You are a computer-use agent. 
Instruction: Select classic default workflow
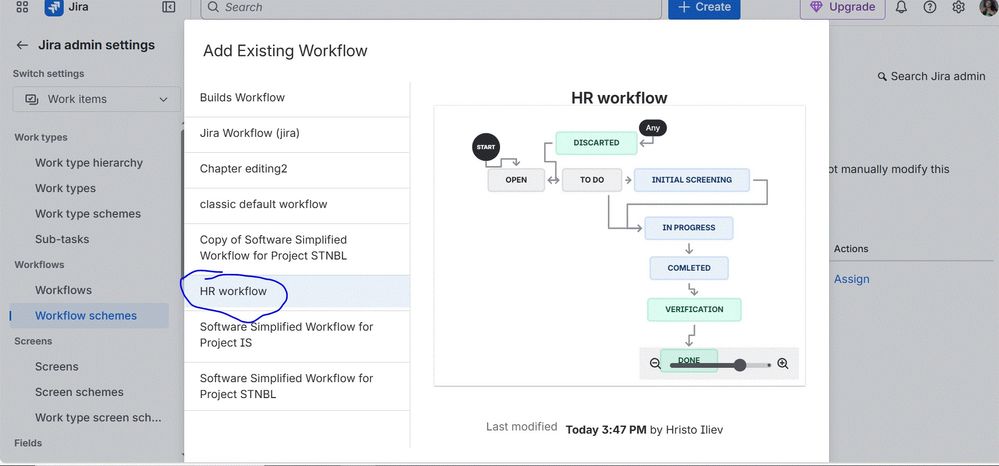pos(297,205)
